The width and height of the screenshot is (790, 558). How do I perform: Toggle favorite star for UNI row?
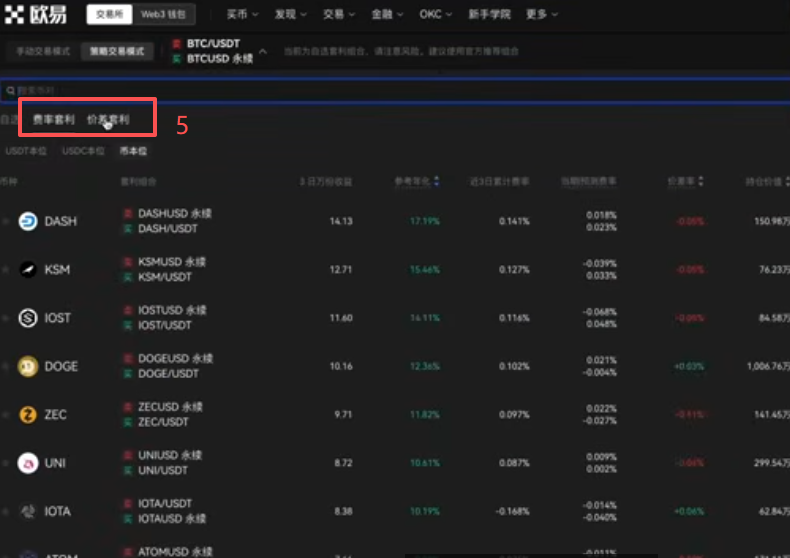[x=6, y=463]
